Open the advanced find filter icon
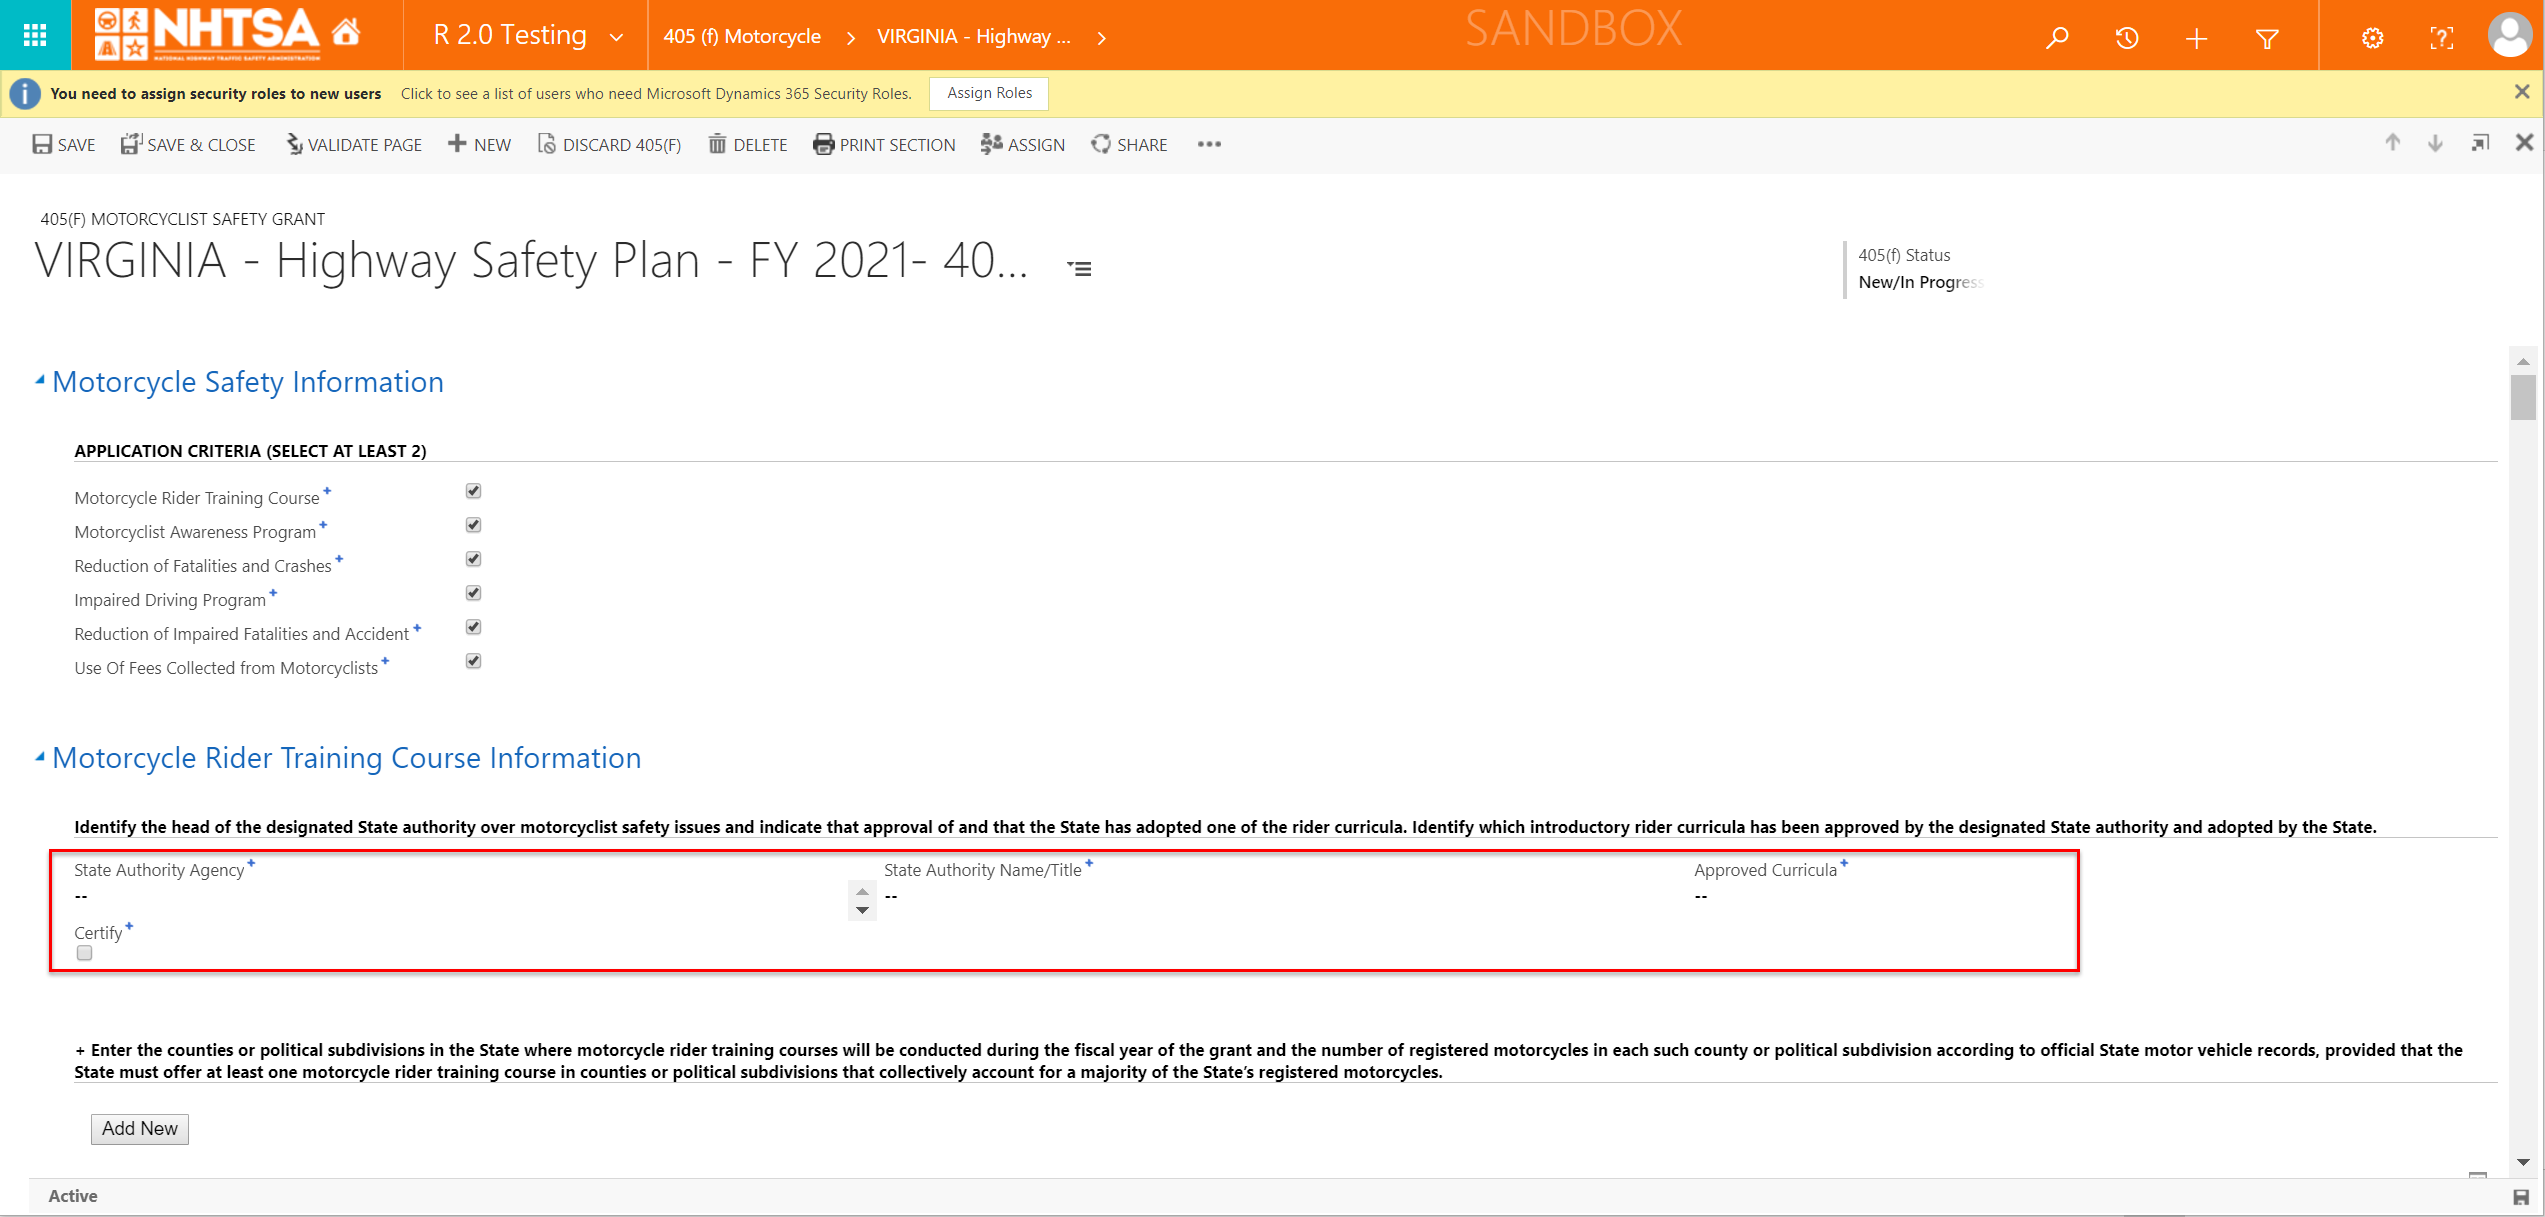The width and height of the screenshot is (2545, 1217). (x=2267, y=38)
